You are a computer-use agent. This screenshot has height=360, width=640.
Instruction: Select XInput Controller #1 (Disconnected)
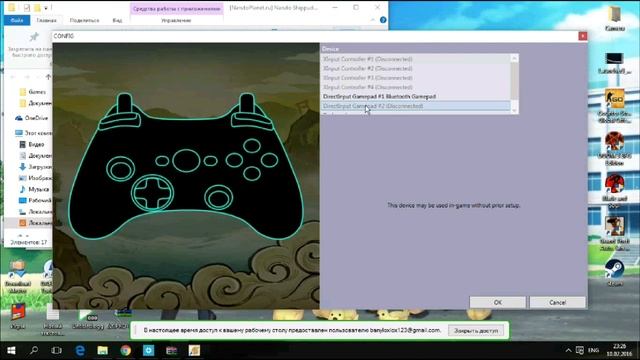point(415,59)
